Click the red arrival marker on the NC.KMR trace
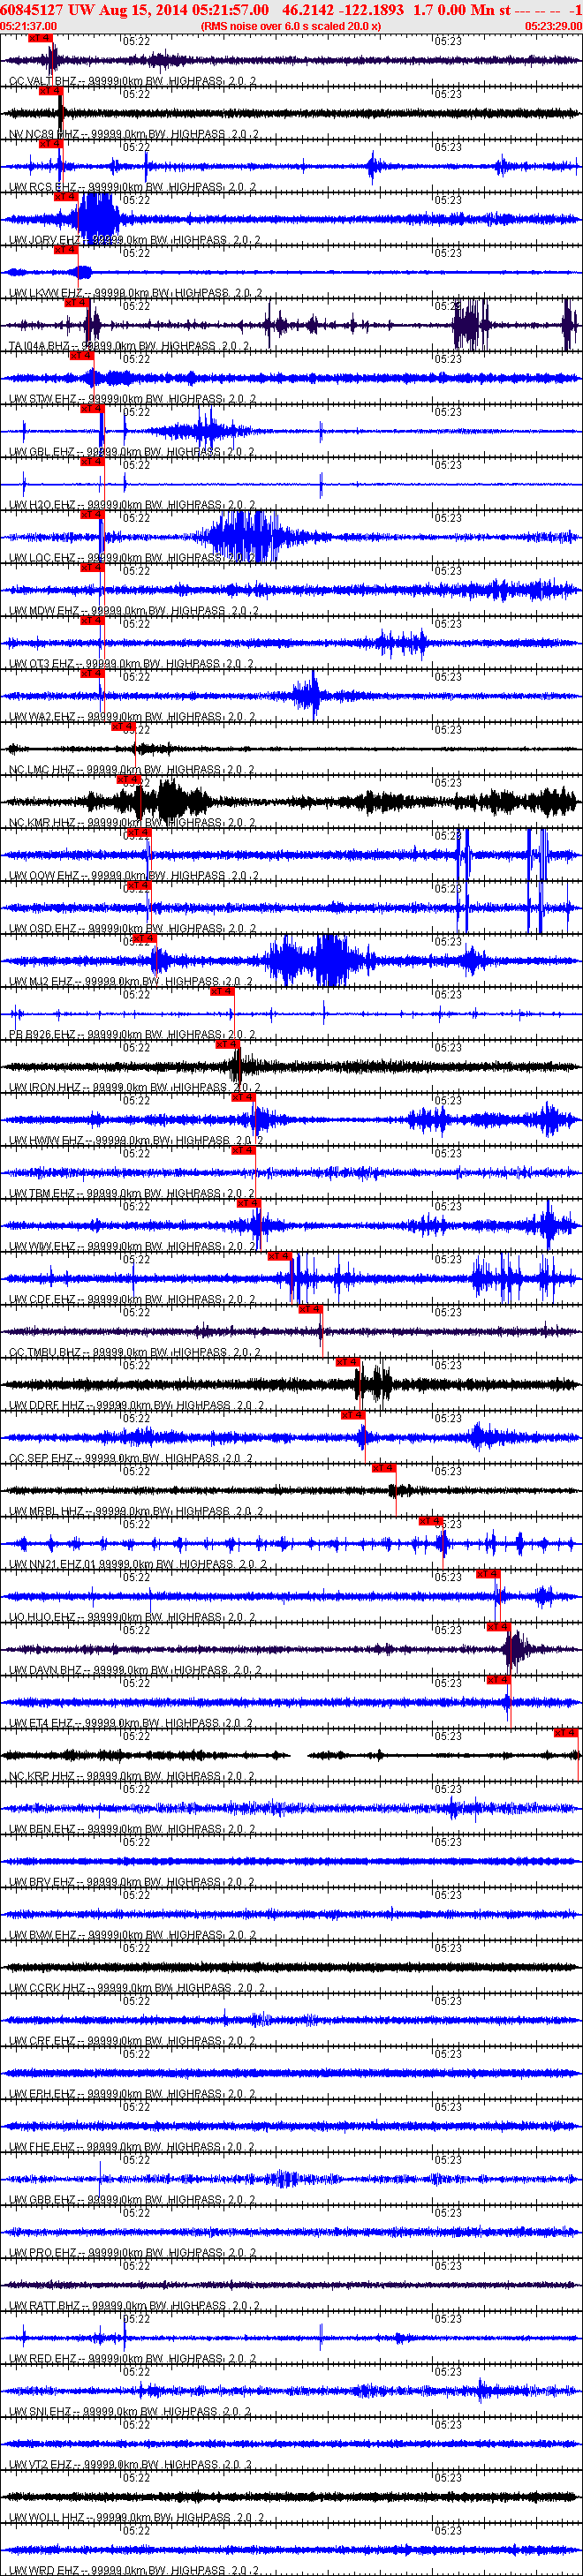This screenshot has width=583, height=2576. click(x=128, y=780)
